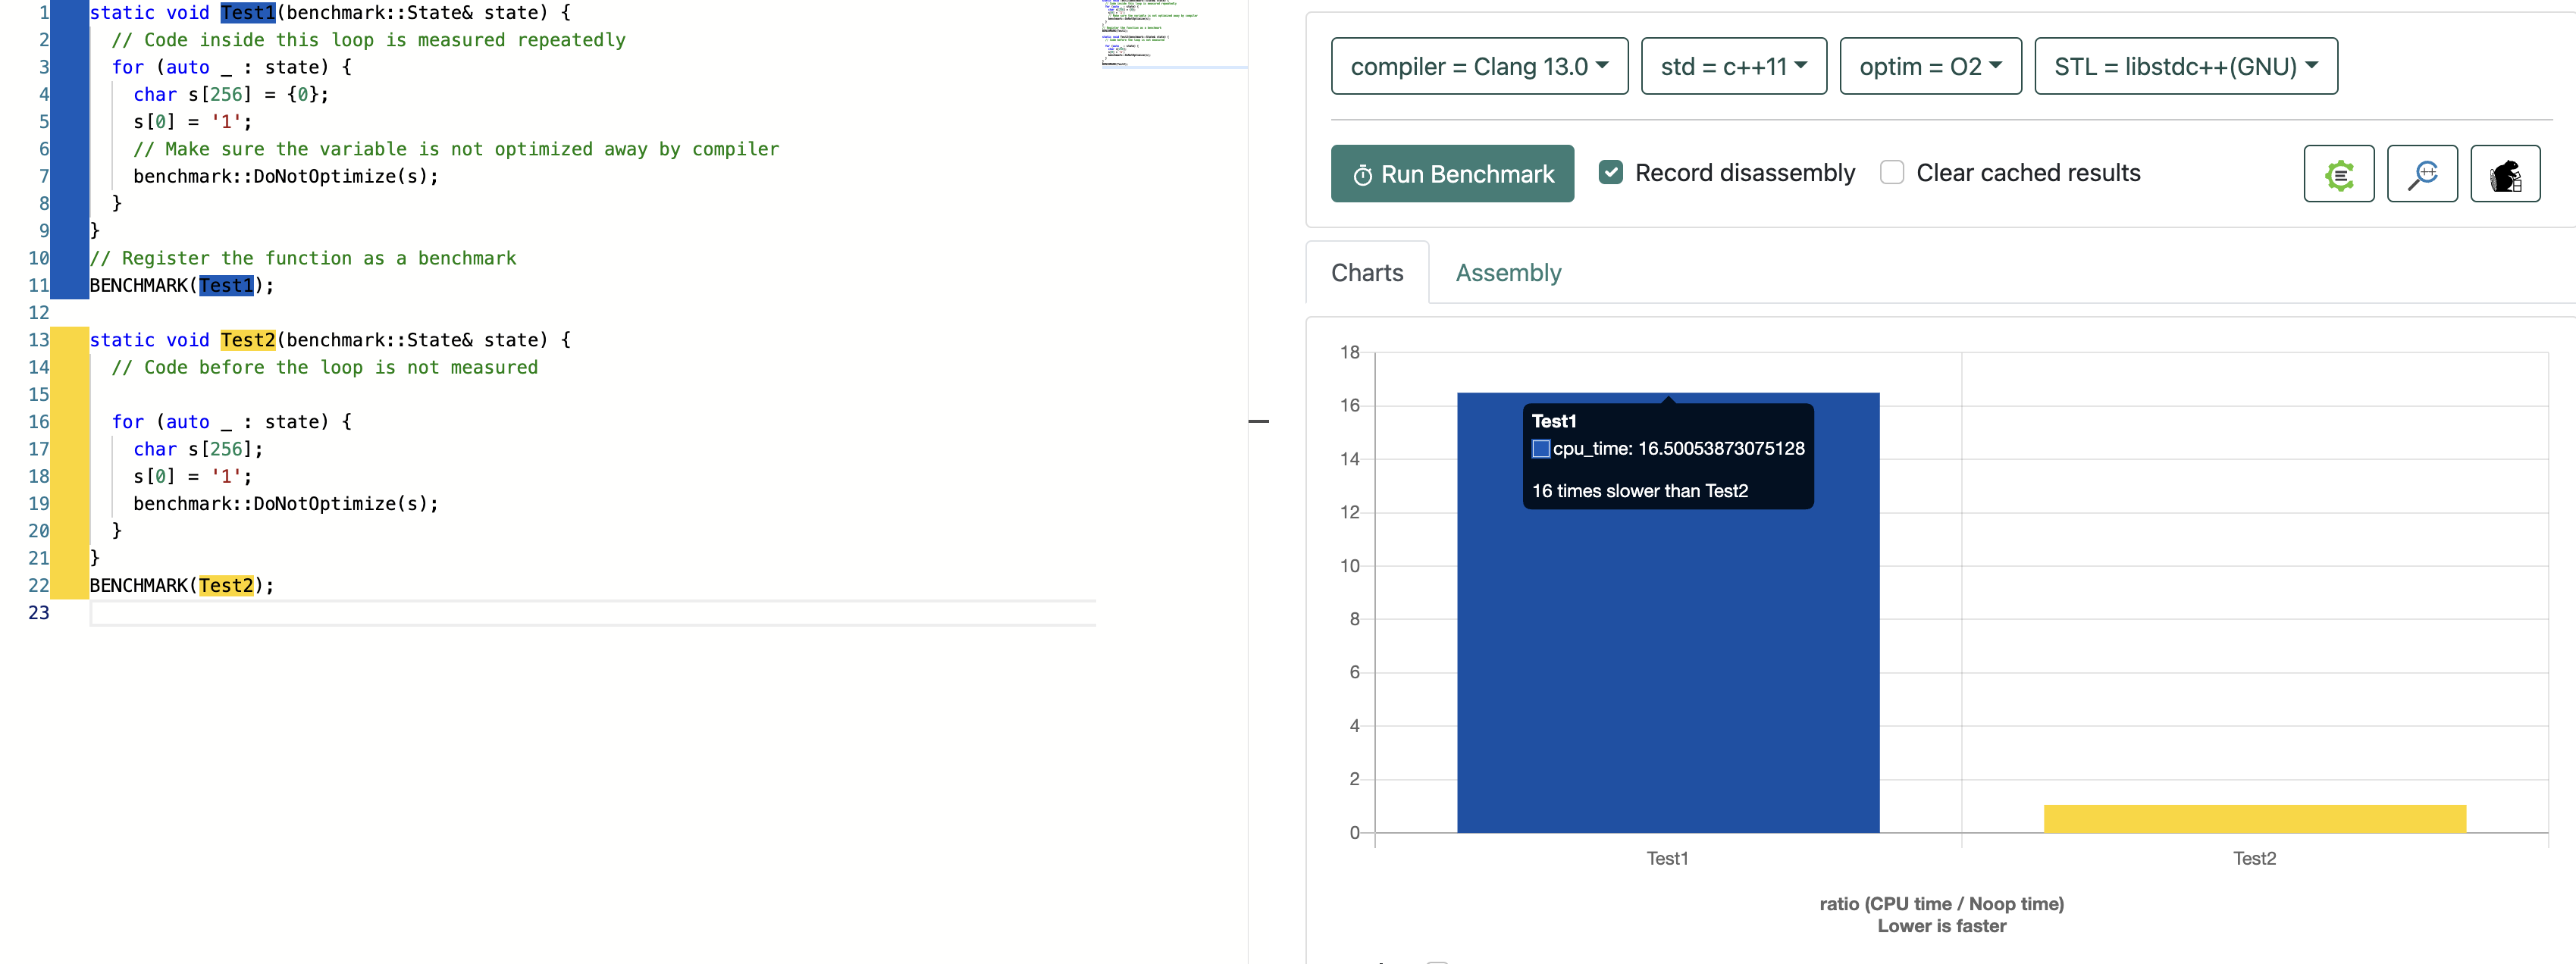The height and width of the screenshot is (964, 2576).
Task: Open code in Build Bench (beaver icon)
Action: point(2504,174)
